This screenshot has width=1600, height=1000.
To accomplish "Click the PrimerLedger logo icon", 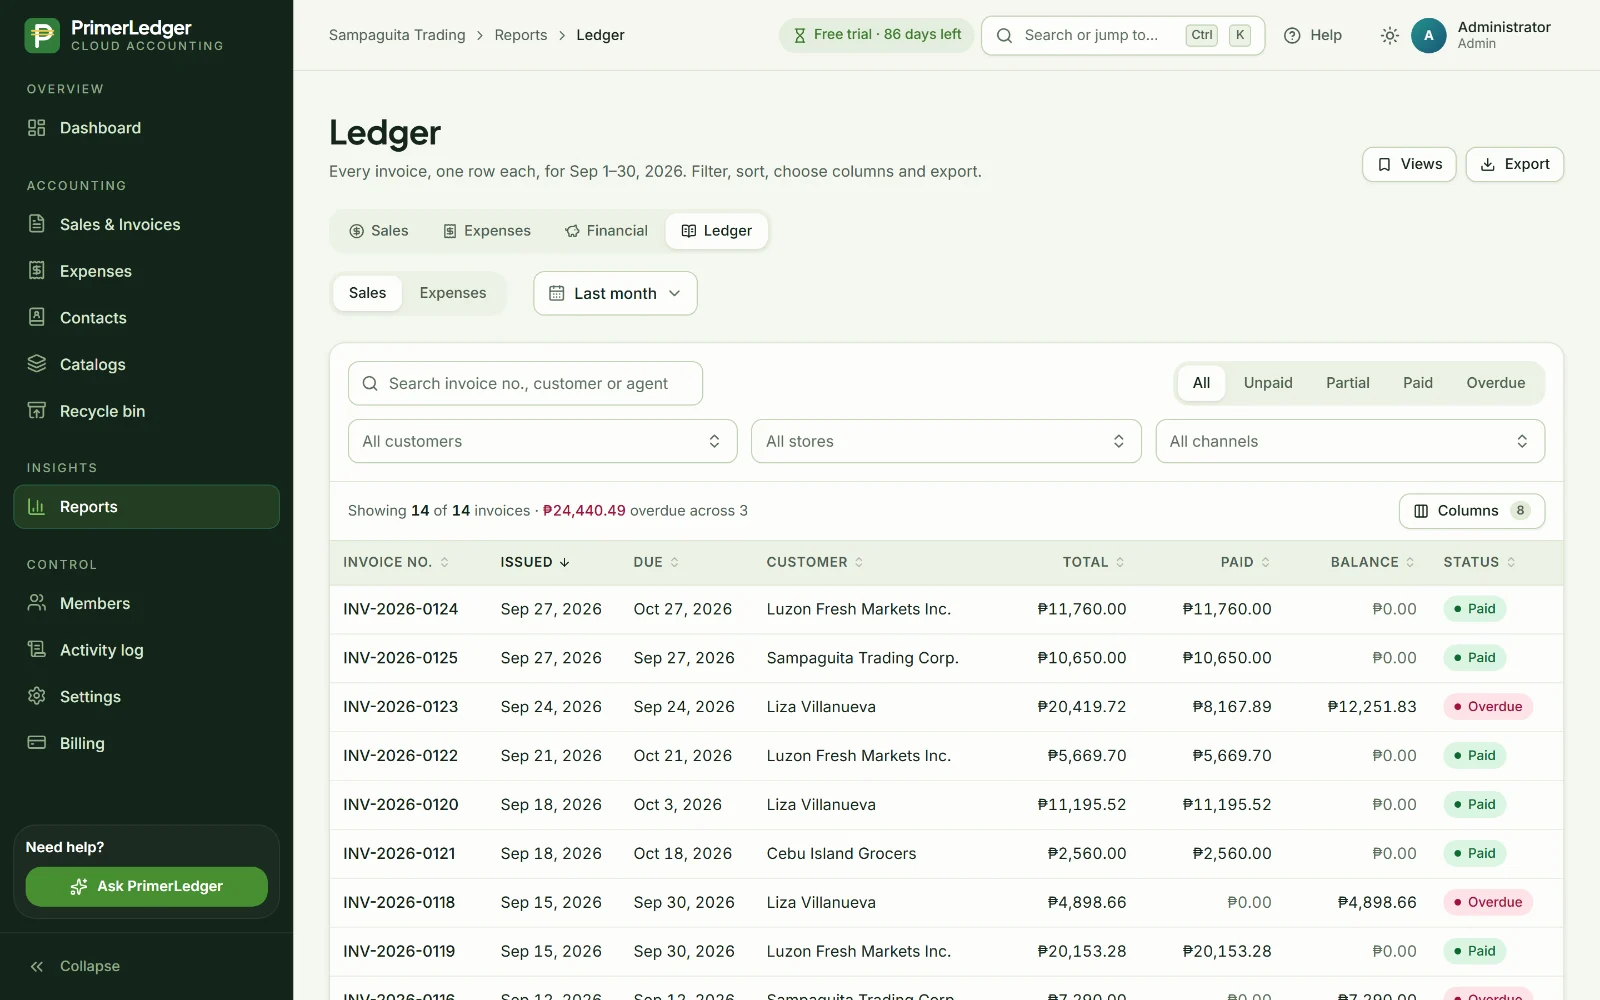I will click(x=42, y=35).
